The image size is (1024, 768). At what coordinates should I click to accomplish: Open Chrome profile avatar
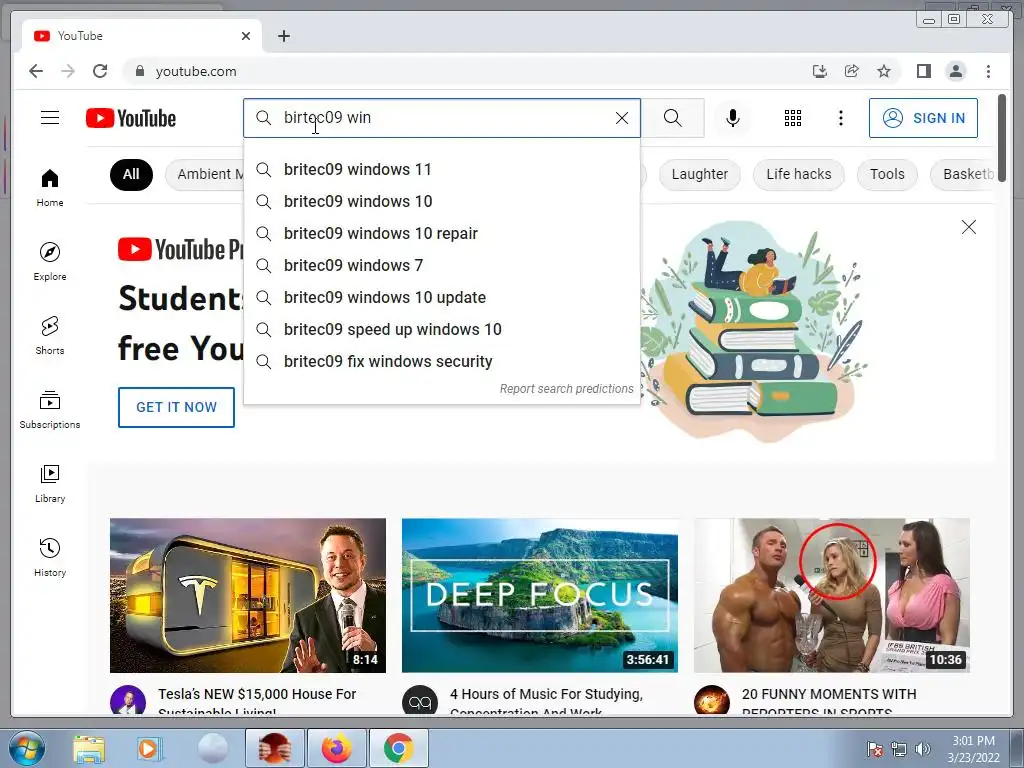pyautogui.click(x=956, y=71)
